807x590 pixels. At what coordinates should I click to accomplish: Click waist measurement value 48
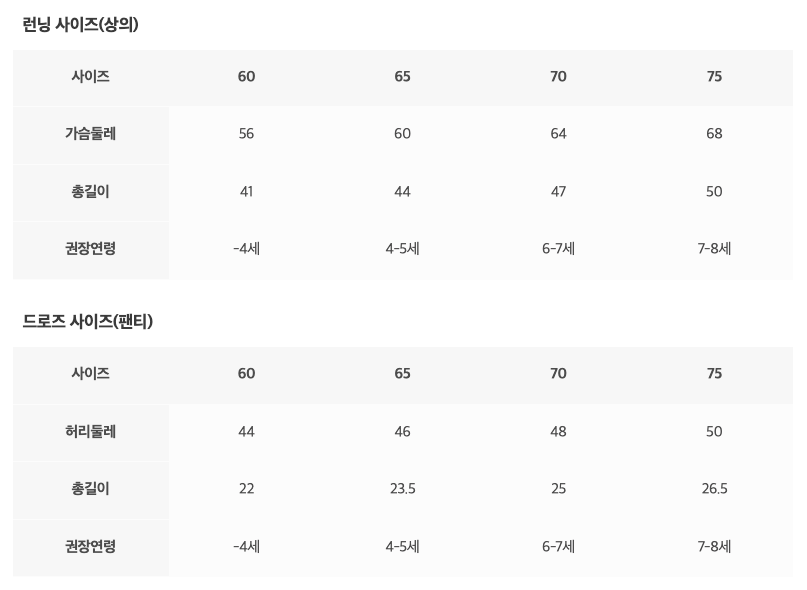pos(558,432)
